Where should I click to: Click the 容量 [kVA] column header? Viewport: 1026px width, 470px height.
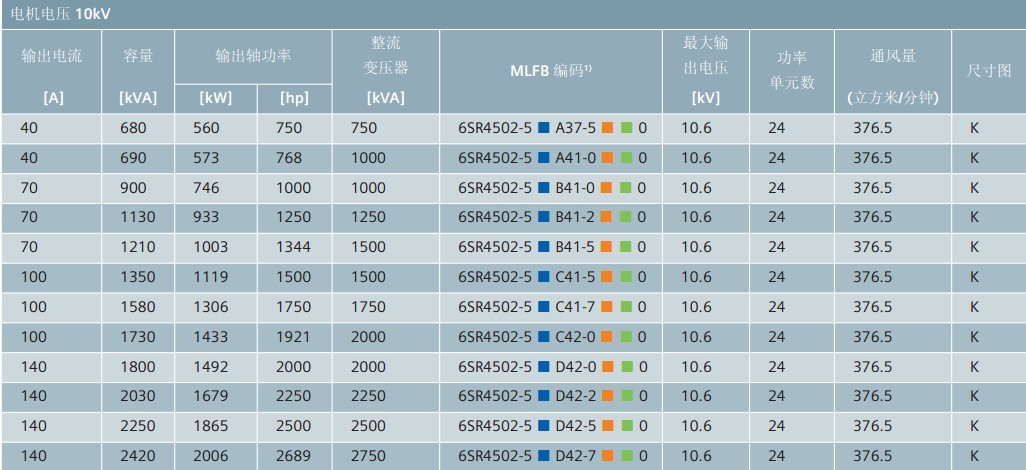[138, 72]
